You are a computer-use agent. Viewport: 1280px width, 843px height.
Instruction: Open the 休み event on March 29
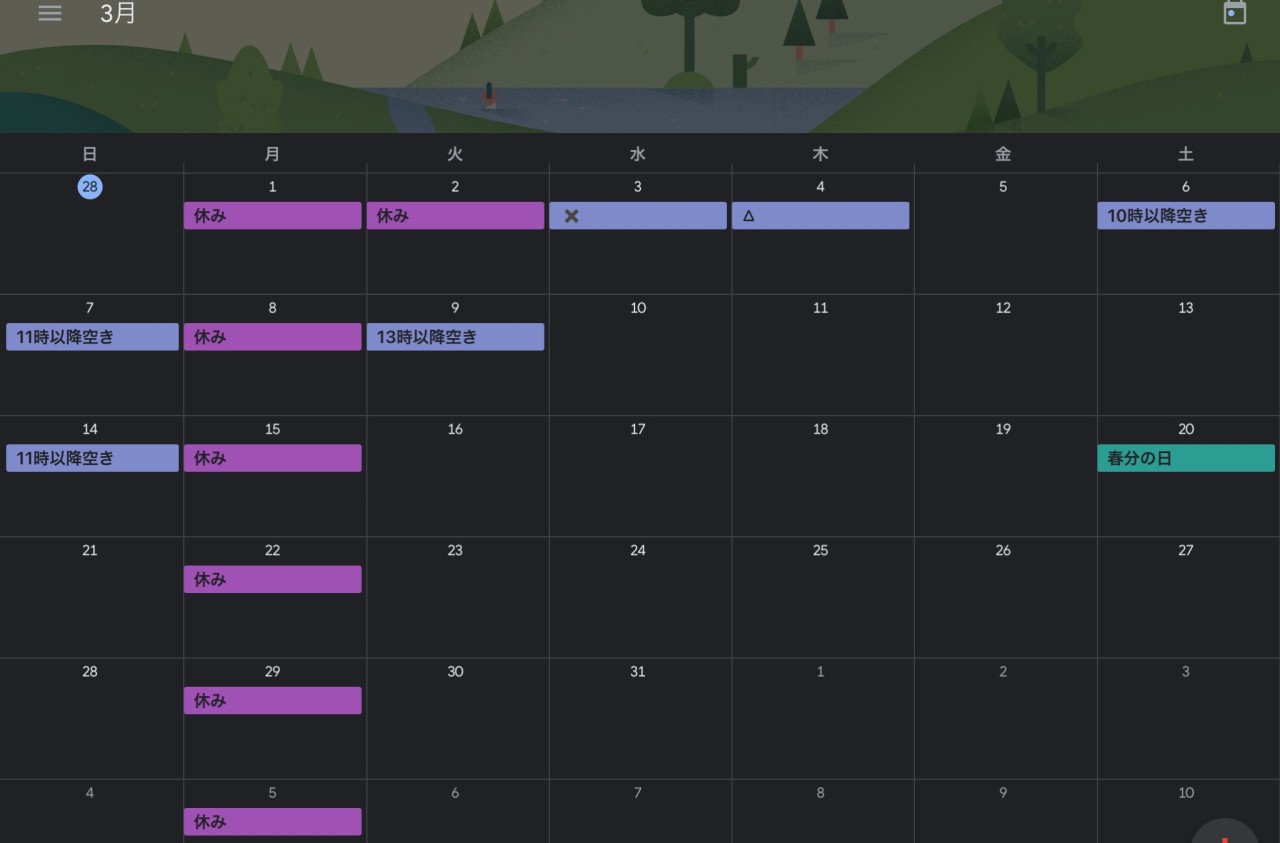point(272,700)
